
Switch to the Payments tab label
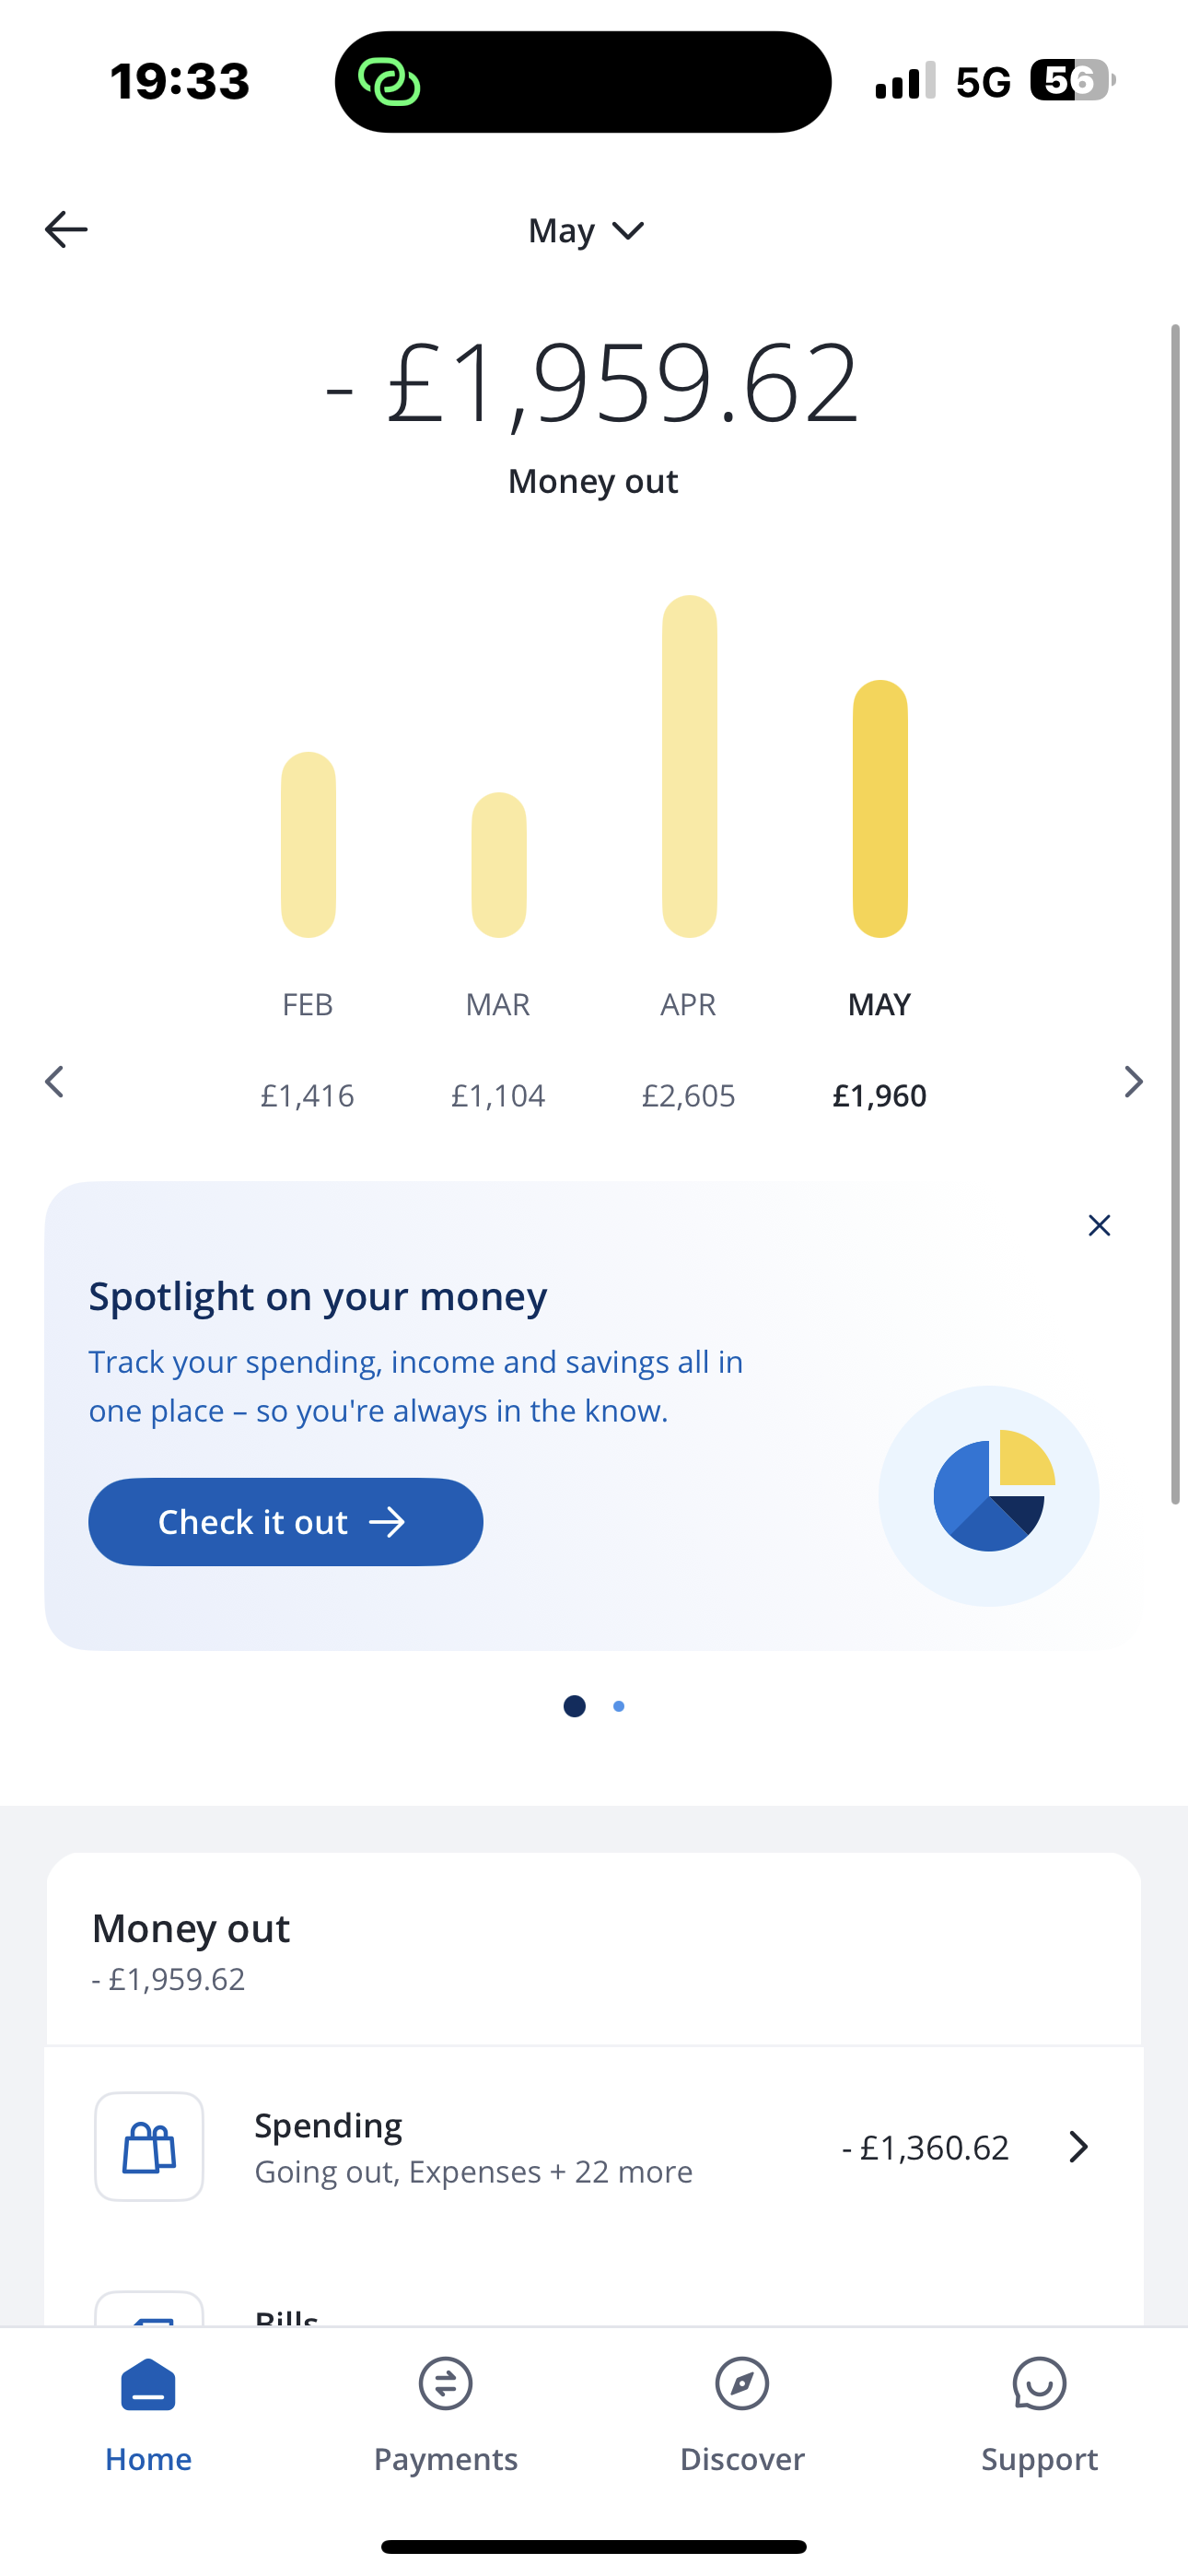(x=445, y=2459)
